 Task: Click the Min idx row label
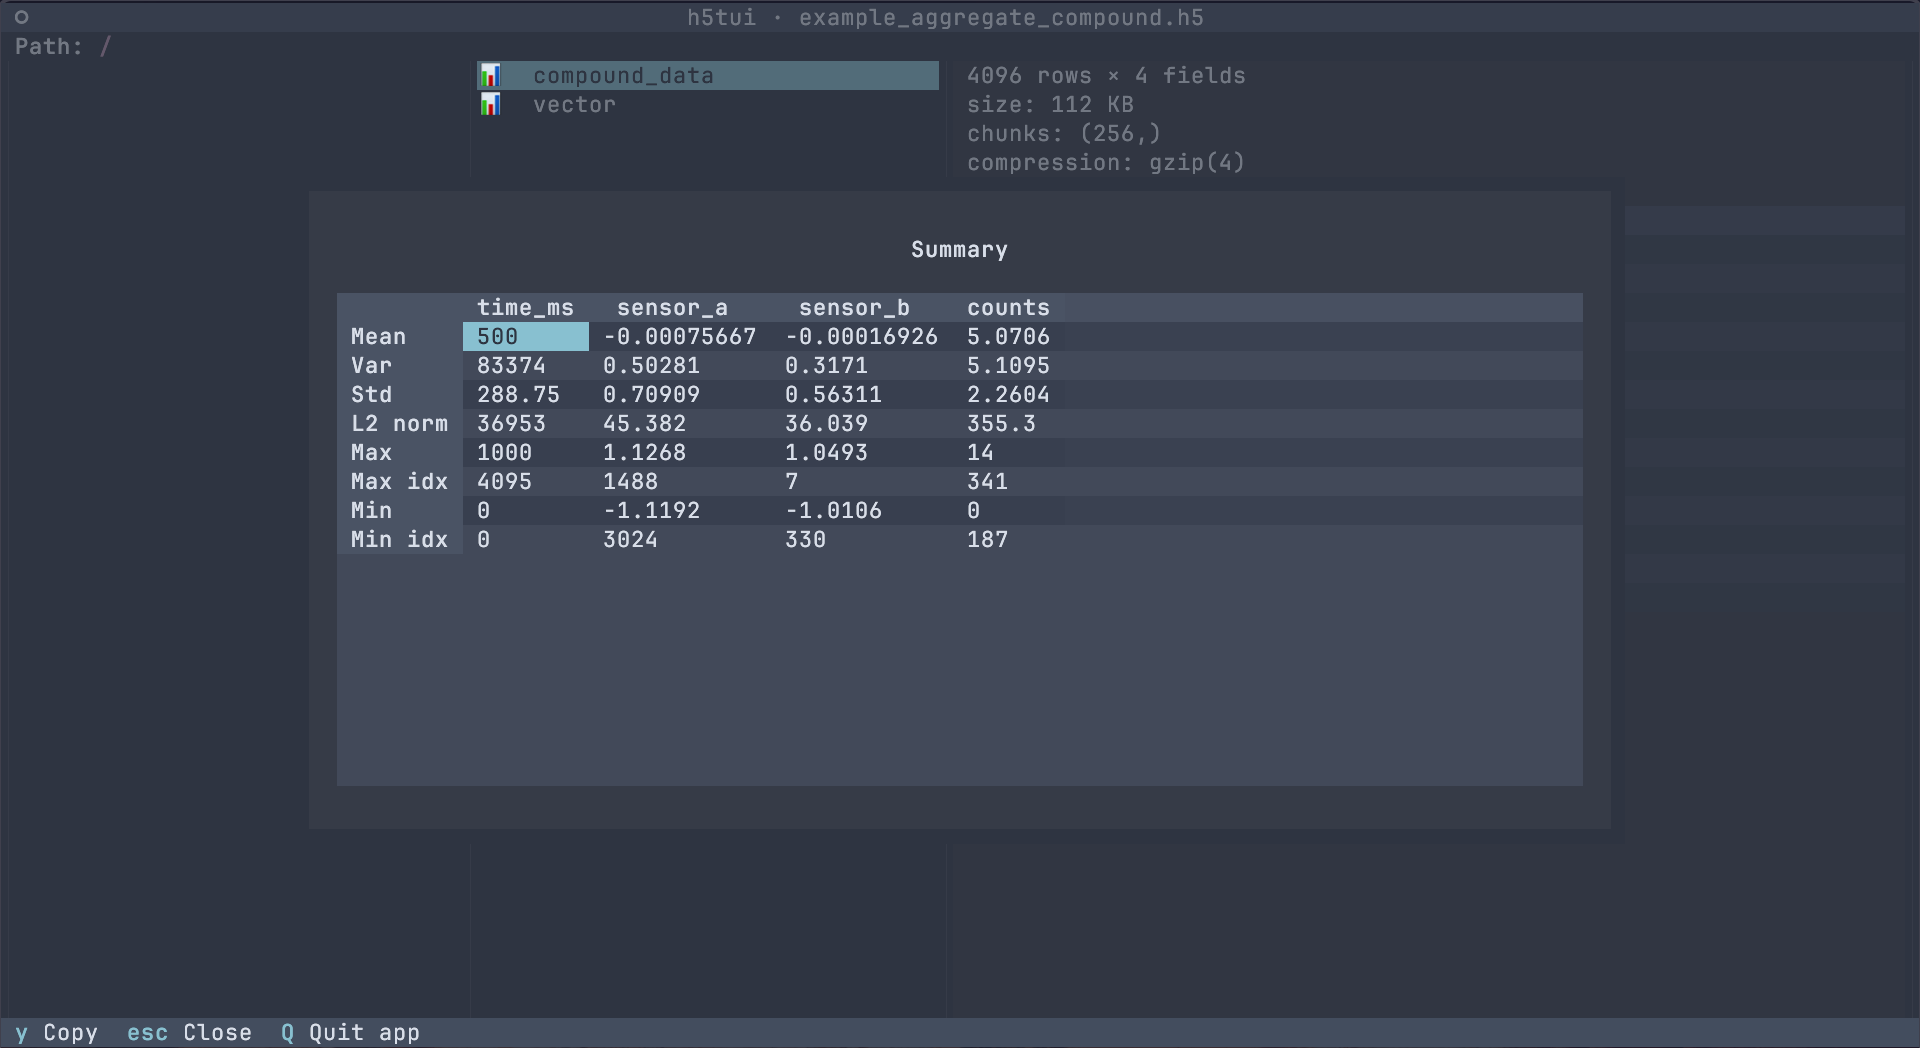pos(399,540)
